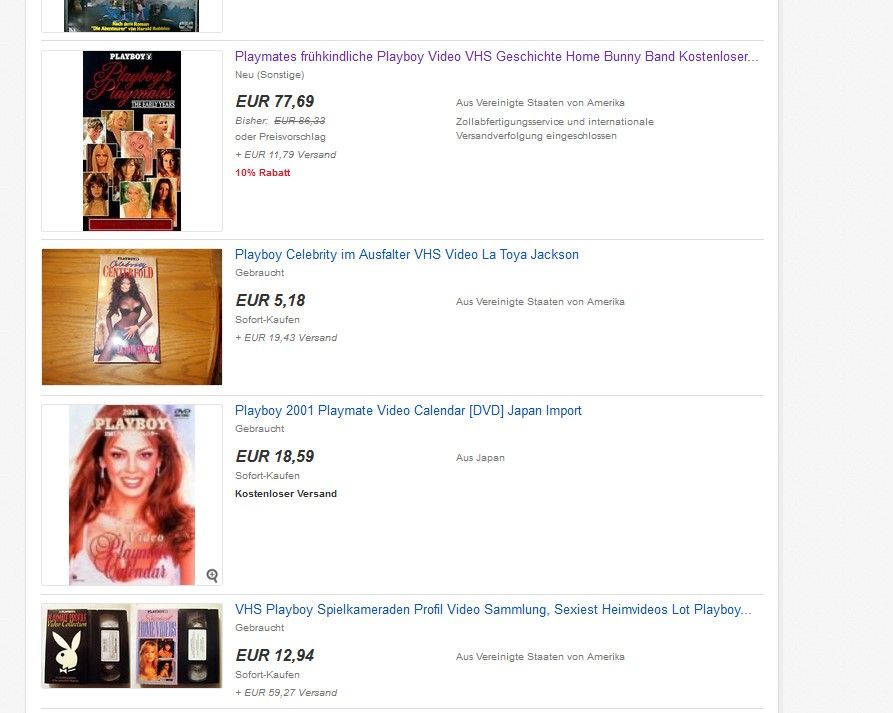
Task: Click the EUR 77,69 price
Action: (275, 101)
